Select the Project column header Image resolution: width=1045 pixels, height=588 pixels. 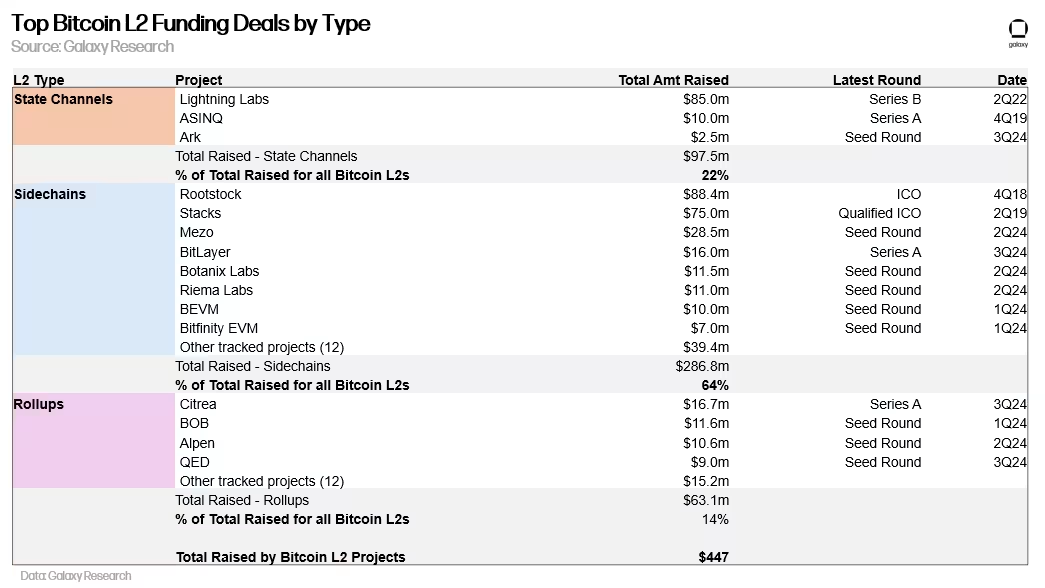point(198,80)
